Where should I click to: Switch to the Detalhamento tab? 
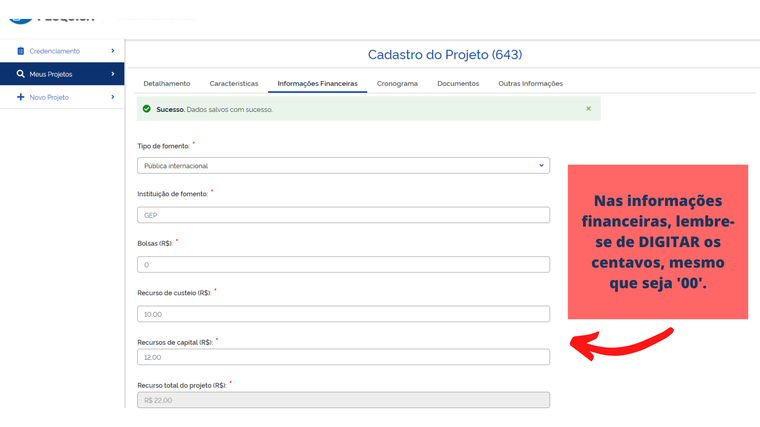click(x=166, y=84)
